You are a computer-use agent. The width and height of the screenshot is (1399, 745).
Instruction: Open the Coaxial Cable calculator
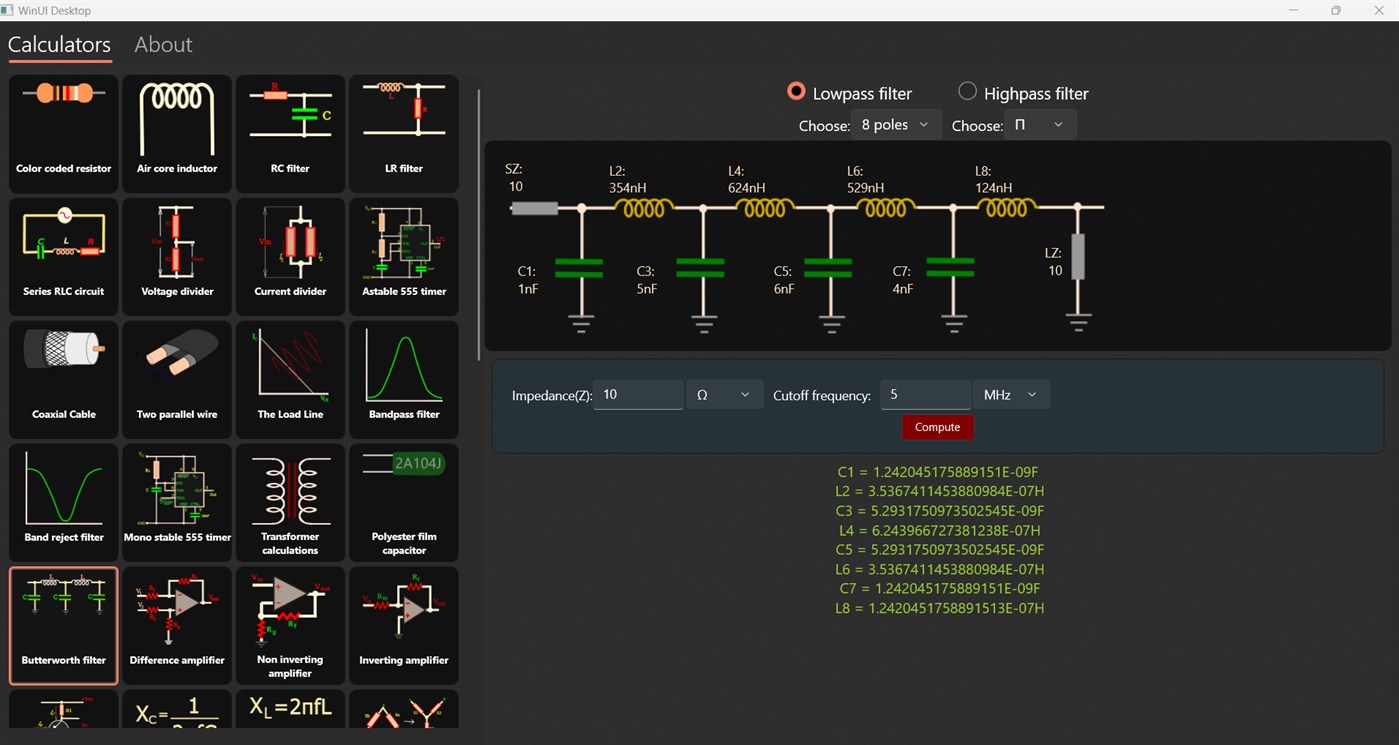62,379
